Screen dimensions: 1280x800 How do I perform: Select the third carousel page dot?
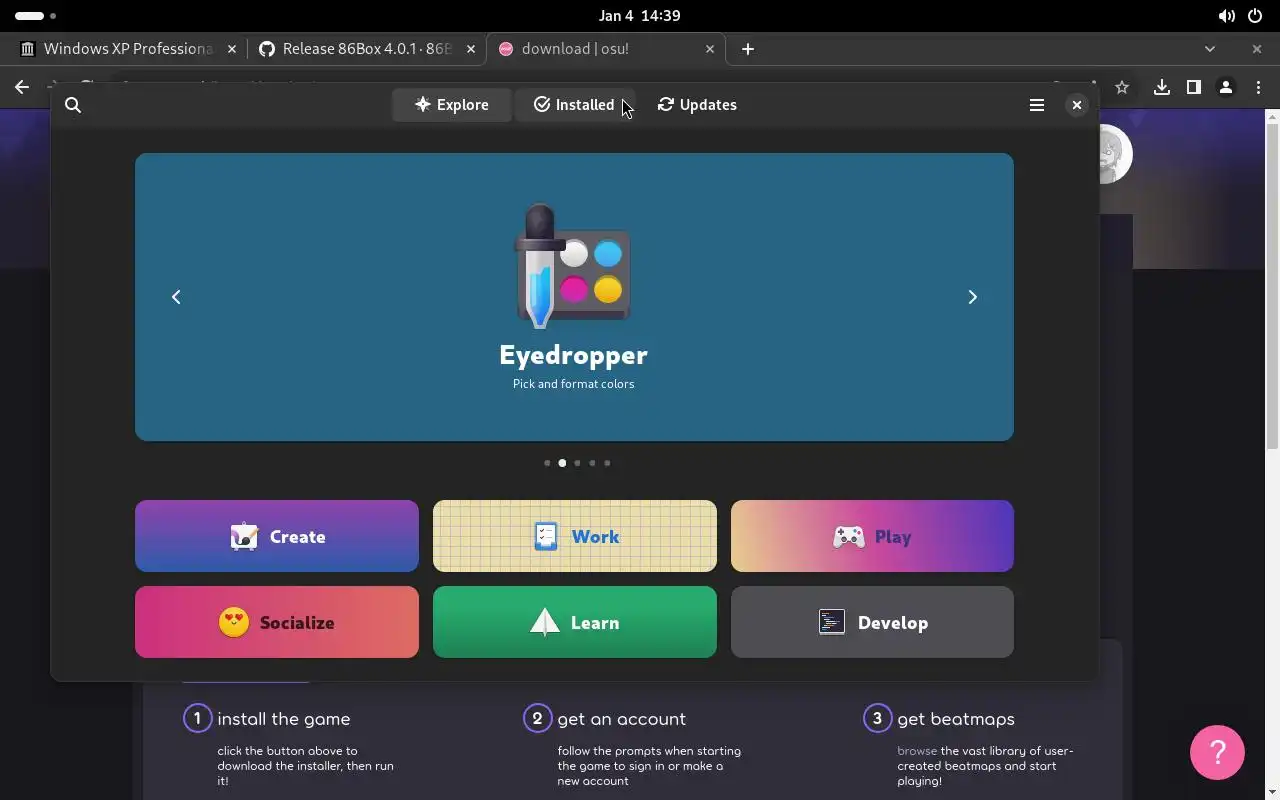(x=577, y=463)
